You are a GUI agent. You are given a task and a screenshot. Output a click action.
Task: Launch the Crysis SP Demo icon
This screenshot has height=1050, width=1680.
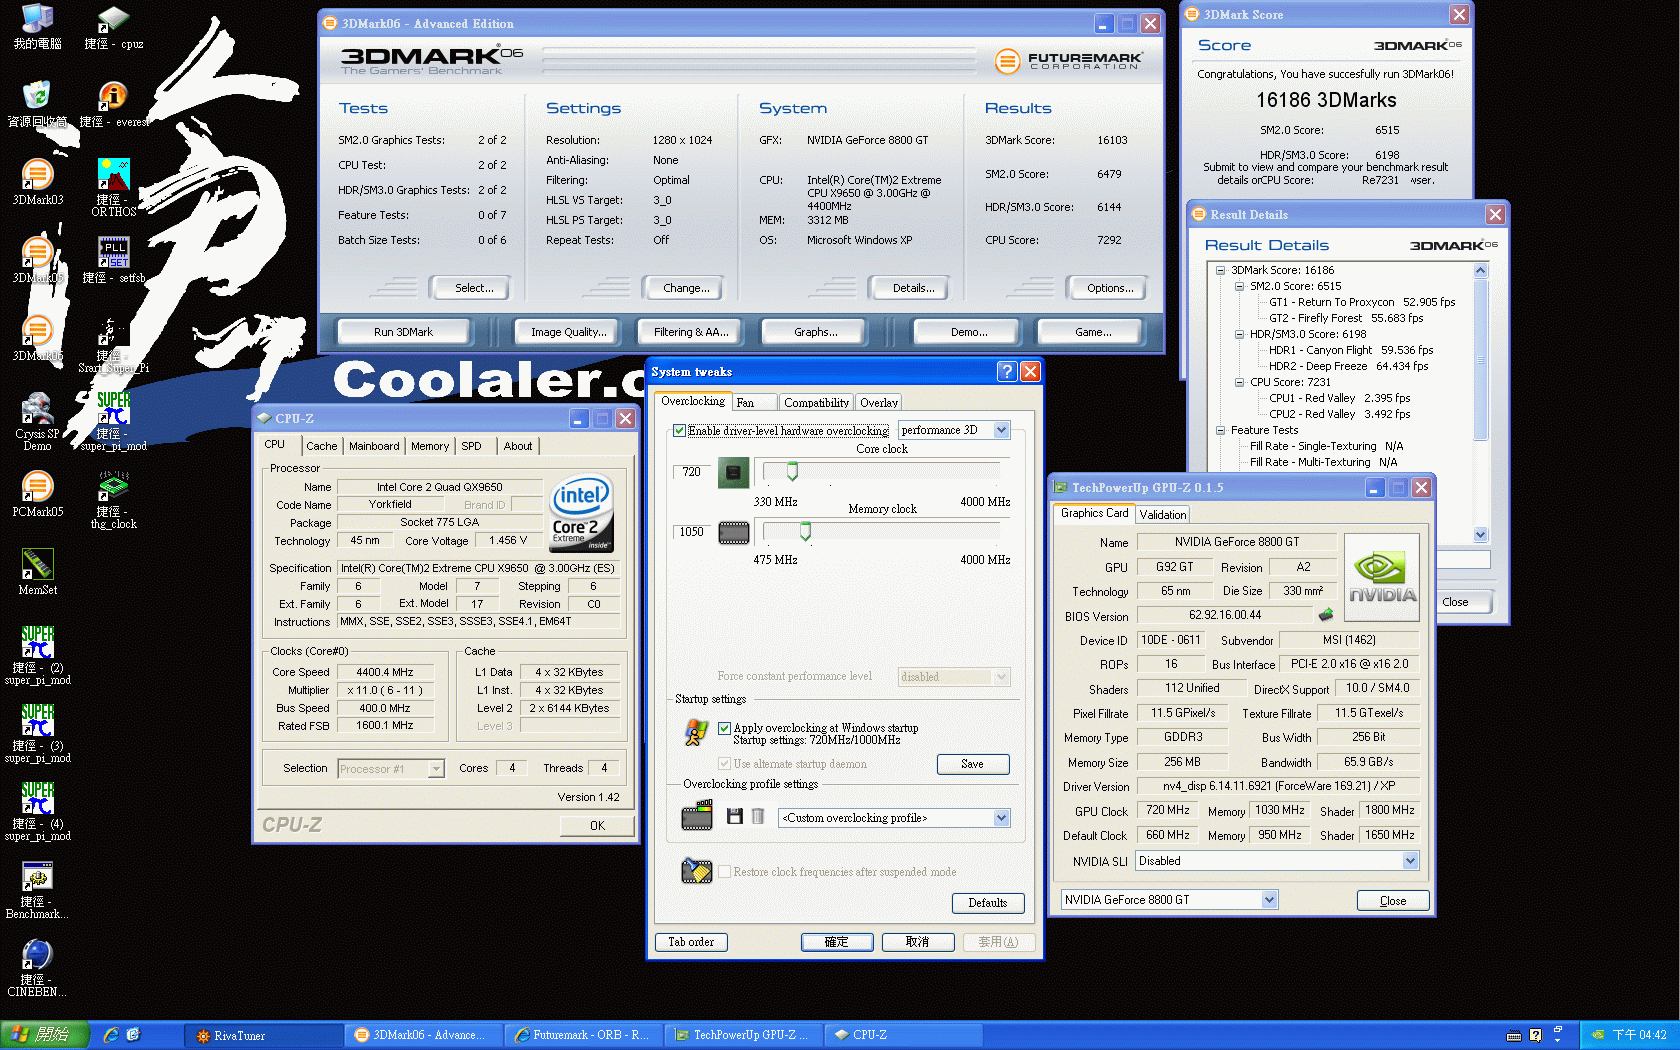(37, 421)
